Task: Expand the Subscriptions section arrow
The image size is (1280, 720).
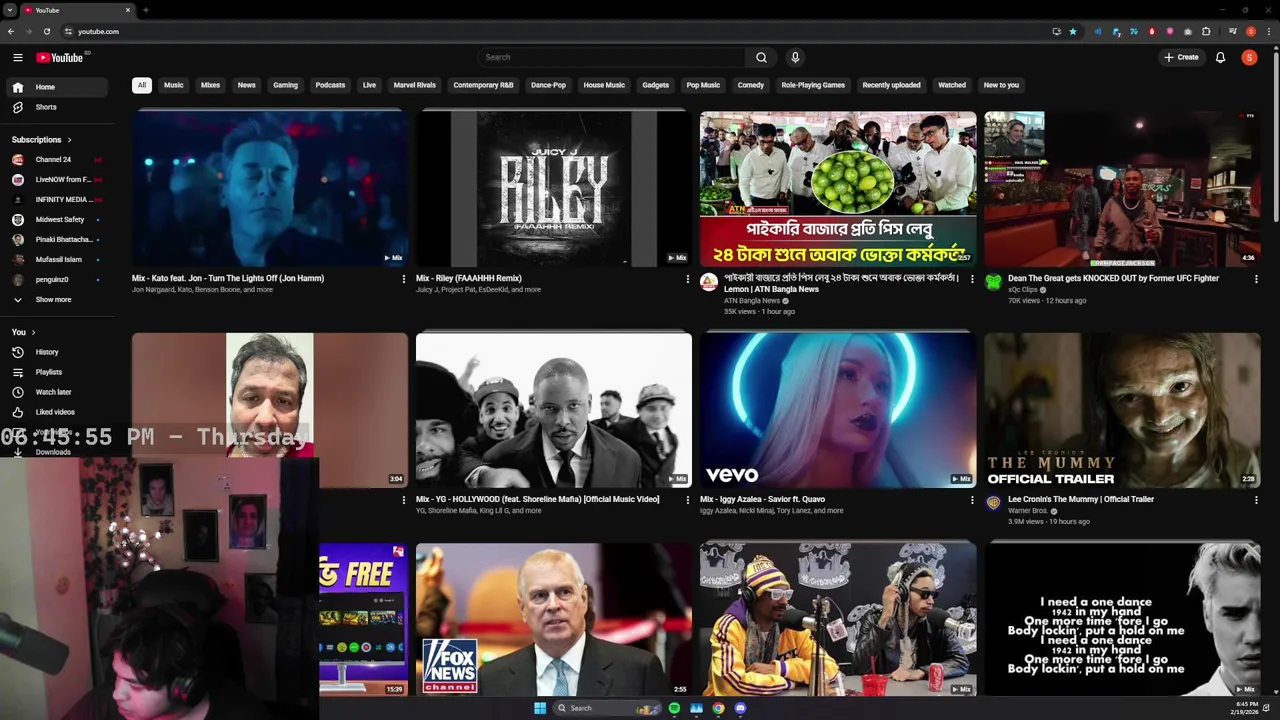Action: click(x=69, y=140)
